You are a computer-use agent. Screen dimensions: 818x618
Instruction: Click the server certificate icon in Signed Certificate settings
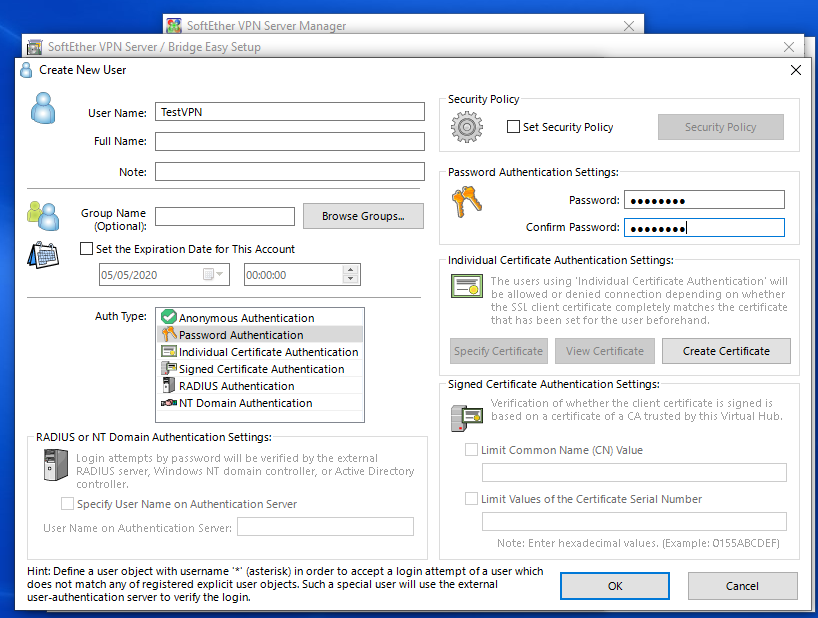coord(466,418)
